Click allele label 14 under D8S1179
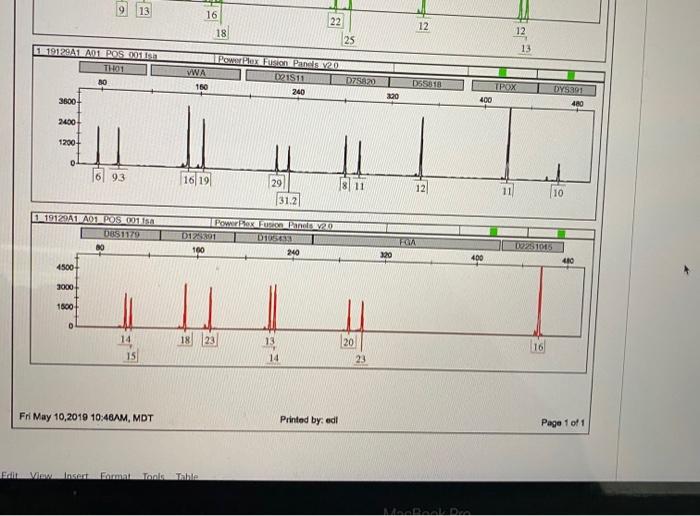Viewport: 700px width, 516px height. click(125, 339)
